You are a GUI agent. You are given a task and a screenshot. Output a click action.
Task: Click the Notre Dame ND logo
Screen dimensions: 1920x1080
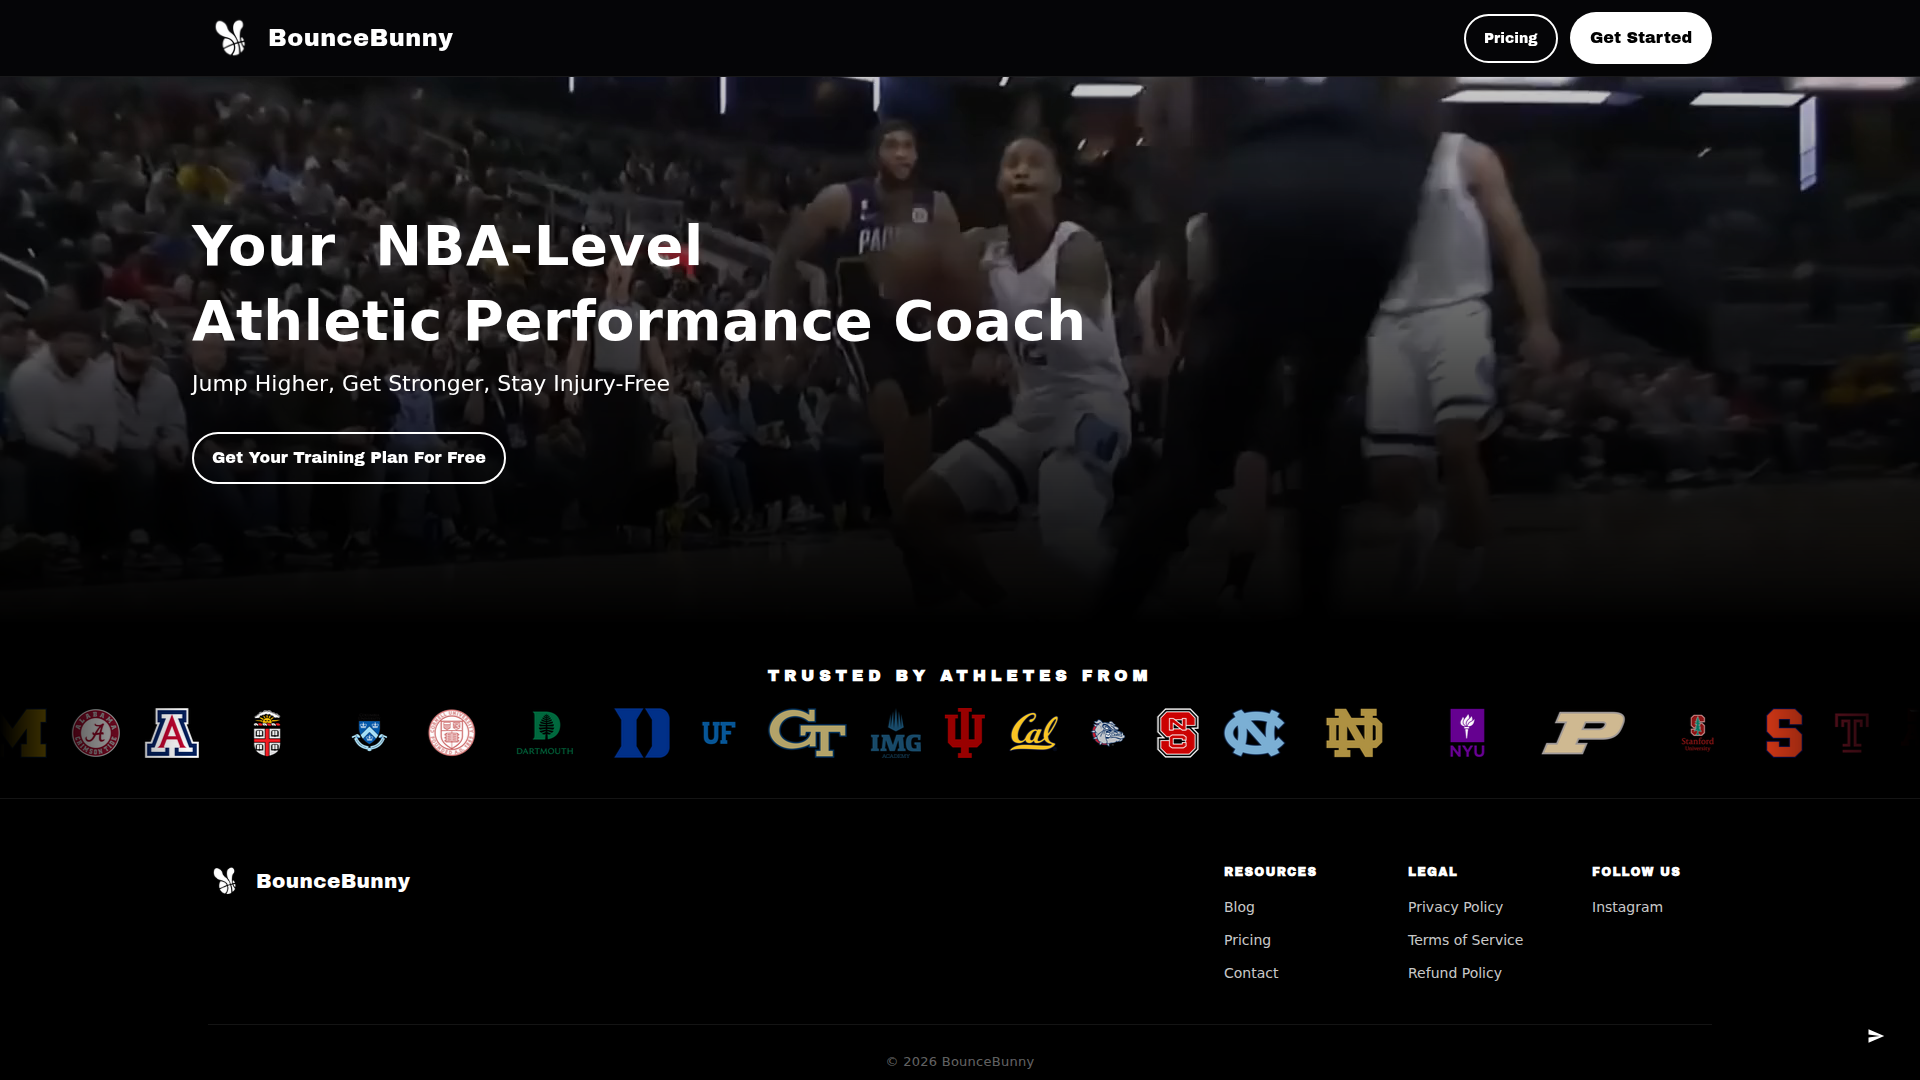coord(1354,733)
